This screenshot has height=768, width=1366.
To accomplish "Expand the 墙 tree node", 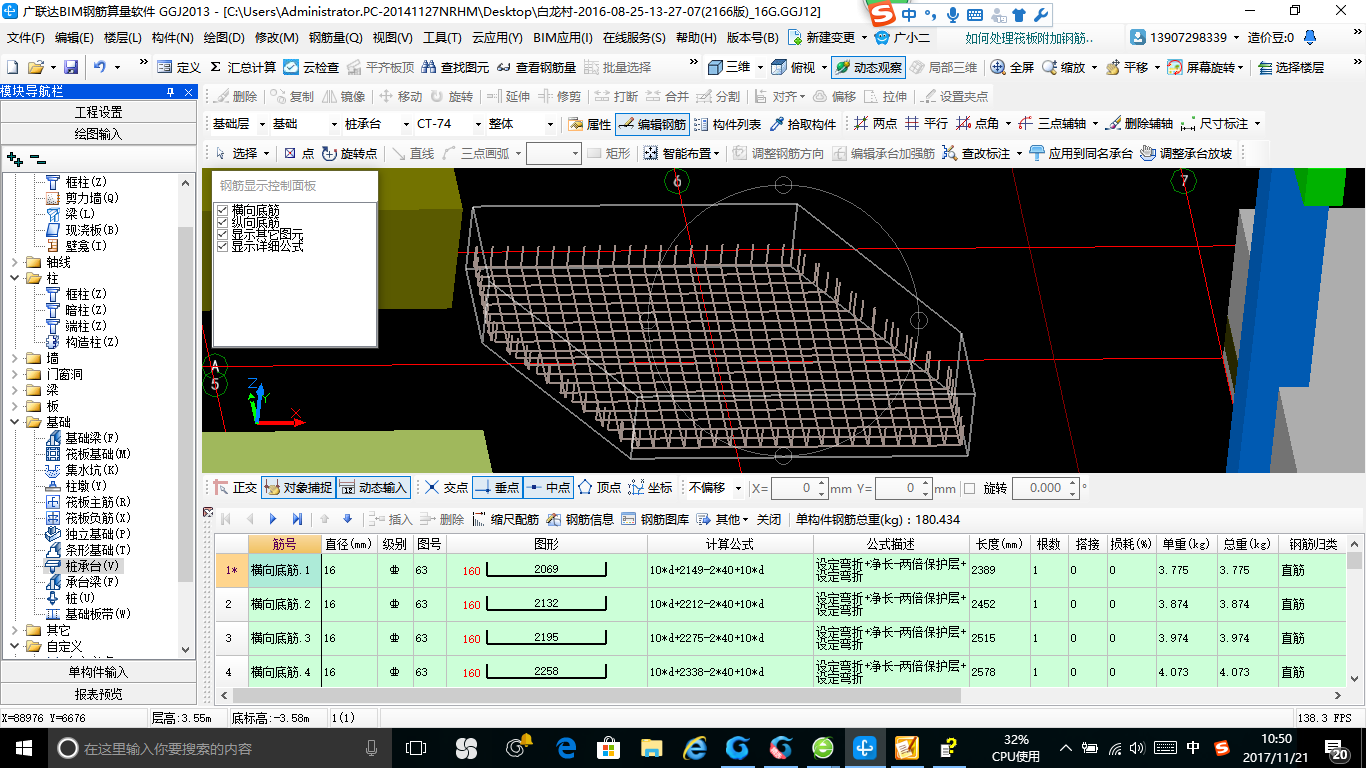I will pyautogui.click(x=14, y=358).
